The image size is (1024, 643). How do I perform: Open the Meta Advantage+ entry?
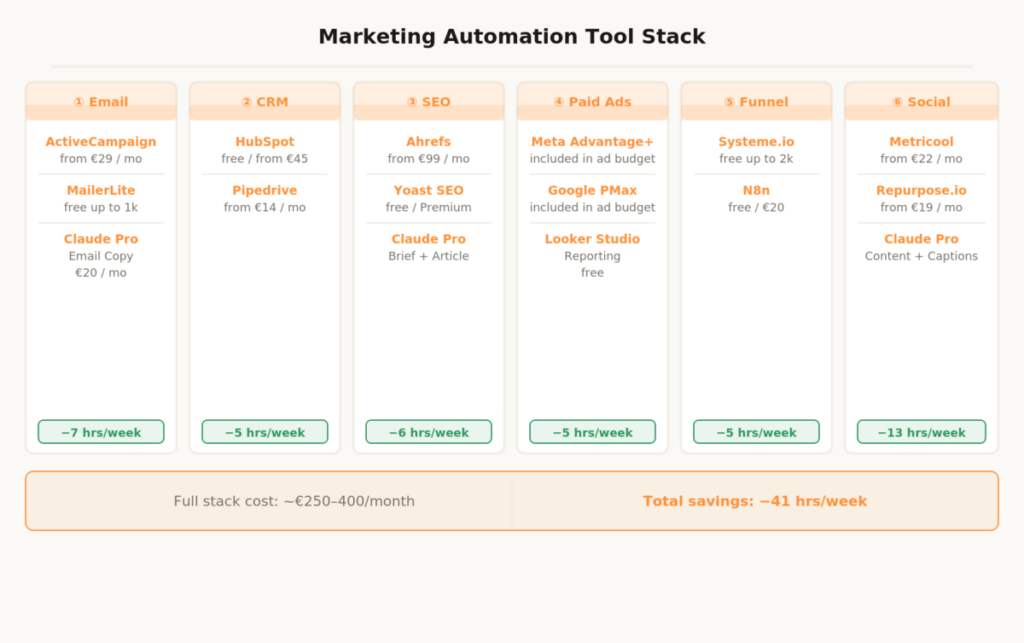[x=592, y=142]
